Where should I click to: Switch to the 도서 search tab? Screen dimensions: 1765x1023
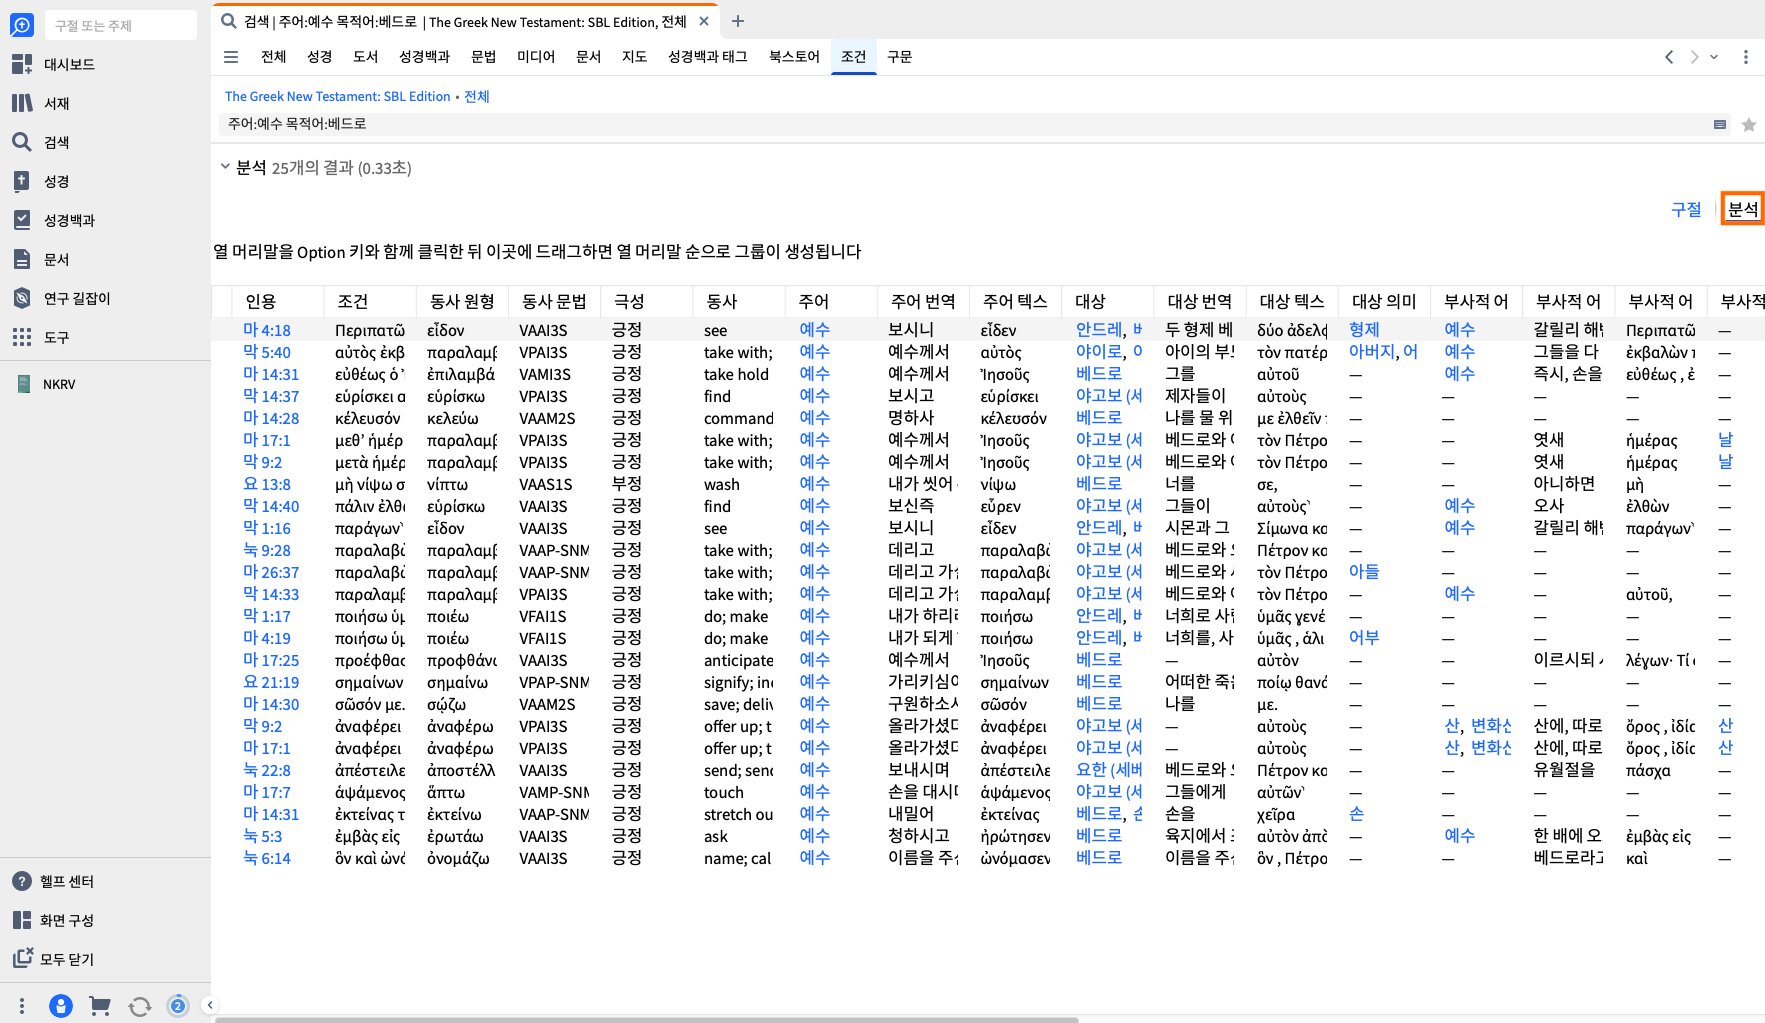pyautogui.click(x=366, y=57)
